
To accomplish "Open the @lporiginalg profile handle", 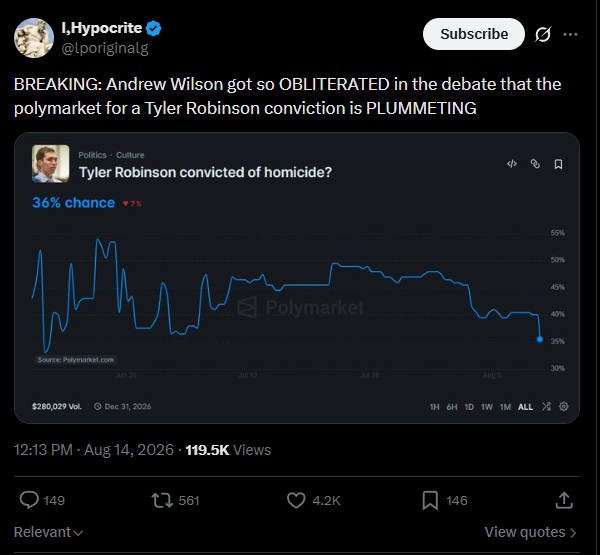I will click(x=105, y=48).
